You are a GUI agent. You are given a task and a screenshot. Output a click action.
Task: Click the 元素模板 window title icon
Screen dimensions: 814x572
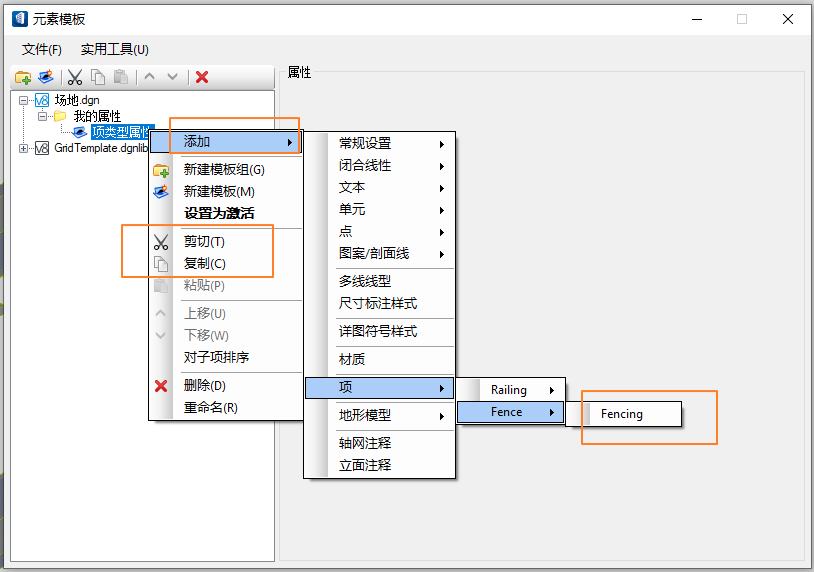pyautogui.click(x=19, y=19)
